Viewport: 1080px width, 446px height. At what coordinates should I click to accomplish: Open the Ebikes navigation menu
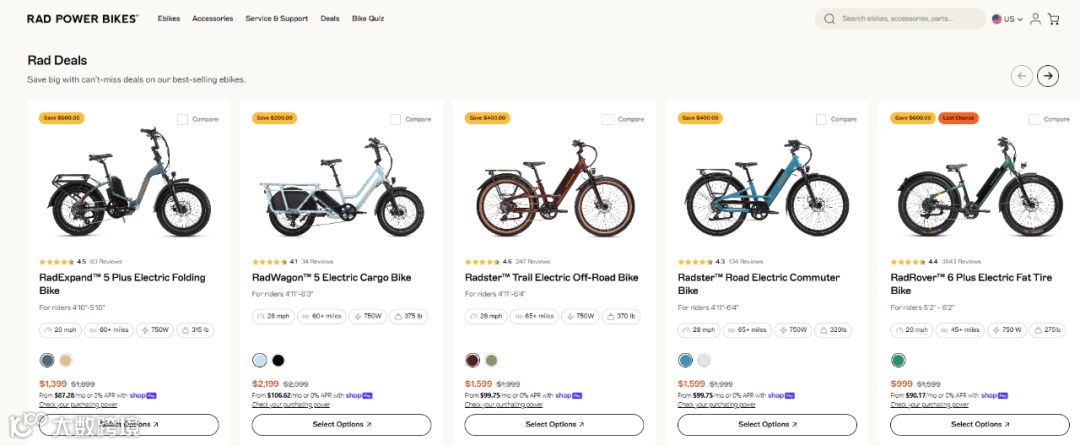[169, 19]
